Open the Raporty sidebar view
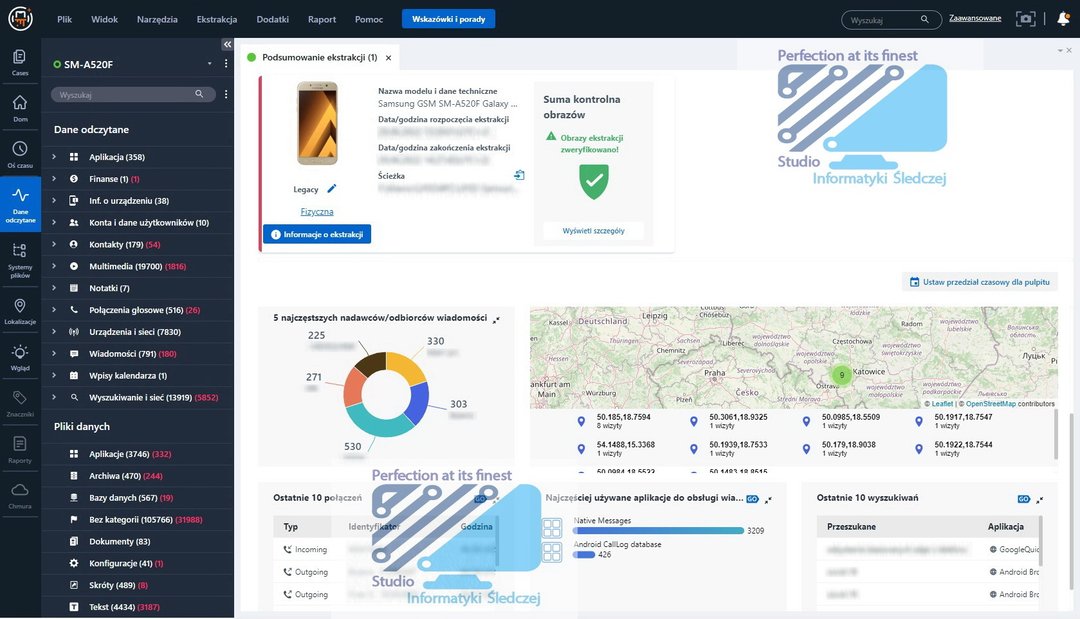 20,450
